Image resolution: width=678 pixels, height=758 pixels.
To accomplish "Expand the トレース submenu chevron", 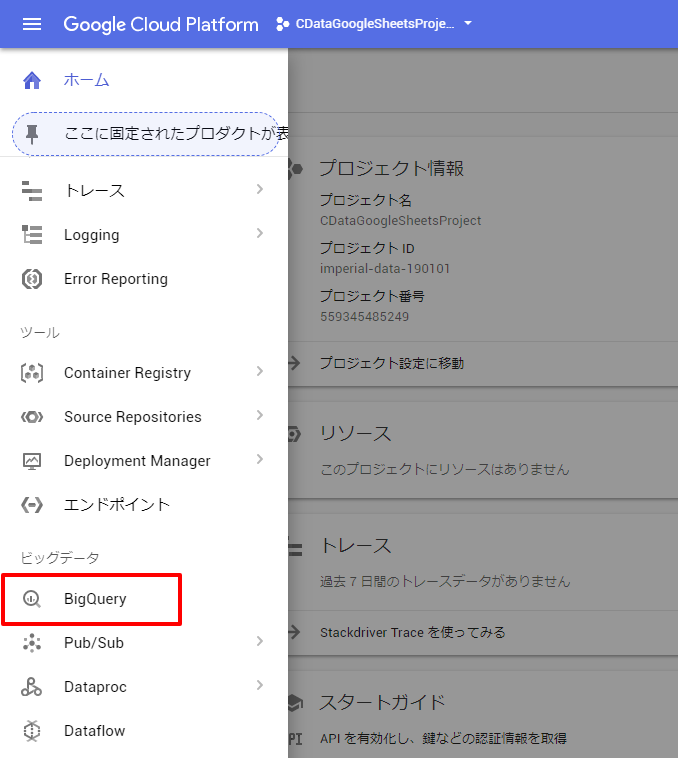I will tap(260, 189).
